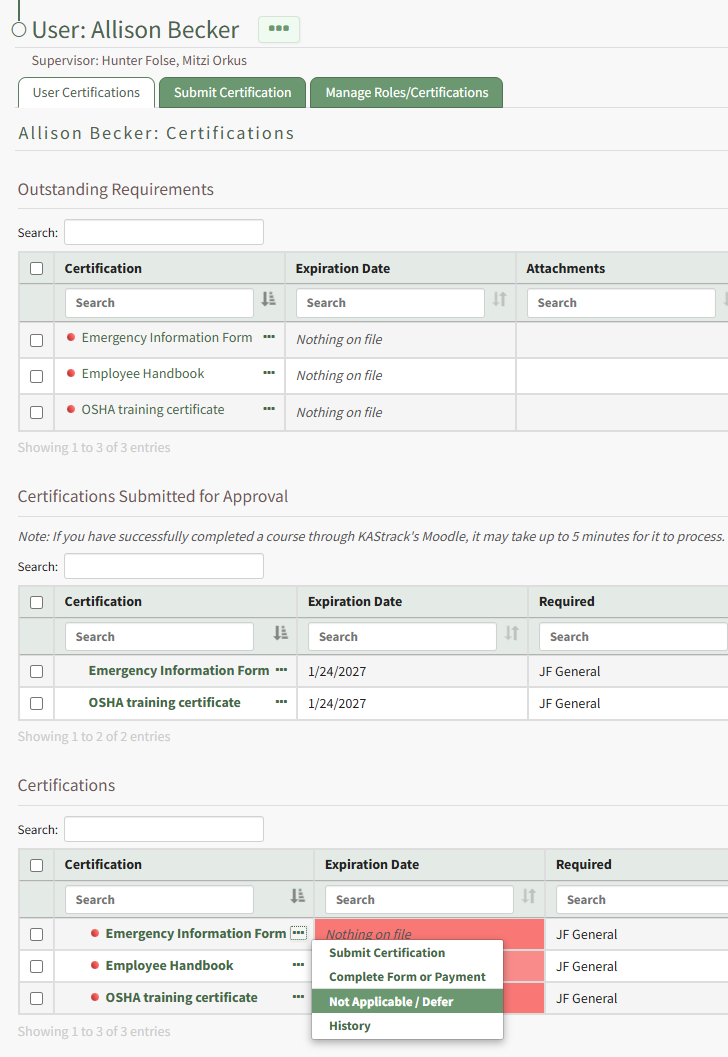
Task: Open ellipsis menu for outstanding Employee Handbook
Action: (268, 373)
